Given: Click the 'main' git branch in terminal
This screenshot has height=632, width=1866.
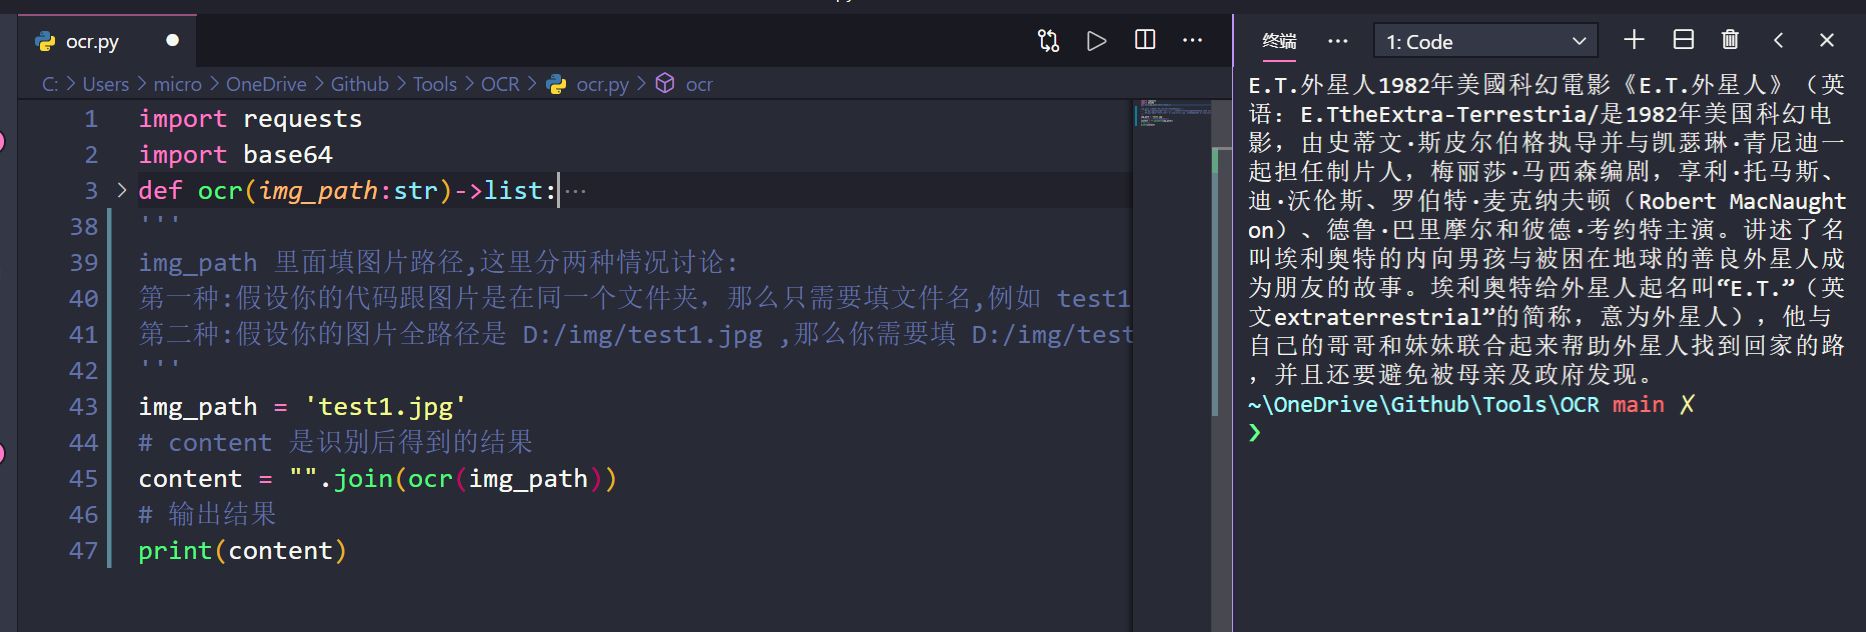Looking at the screenshot, I should pos(1638,405).
